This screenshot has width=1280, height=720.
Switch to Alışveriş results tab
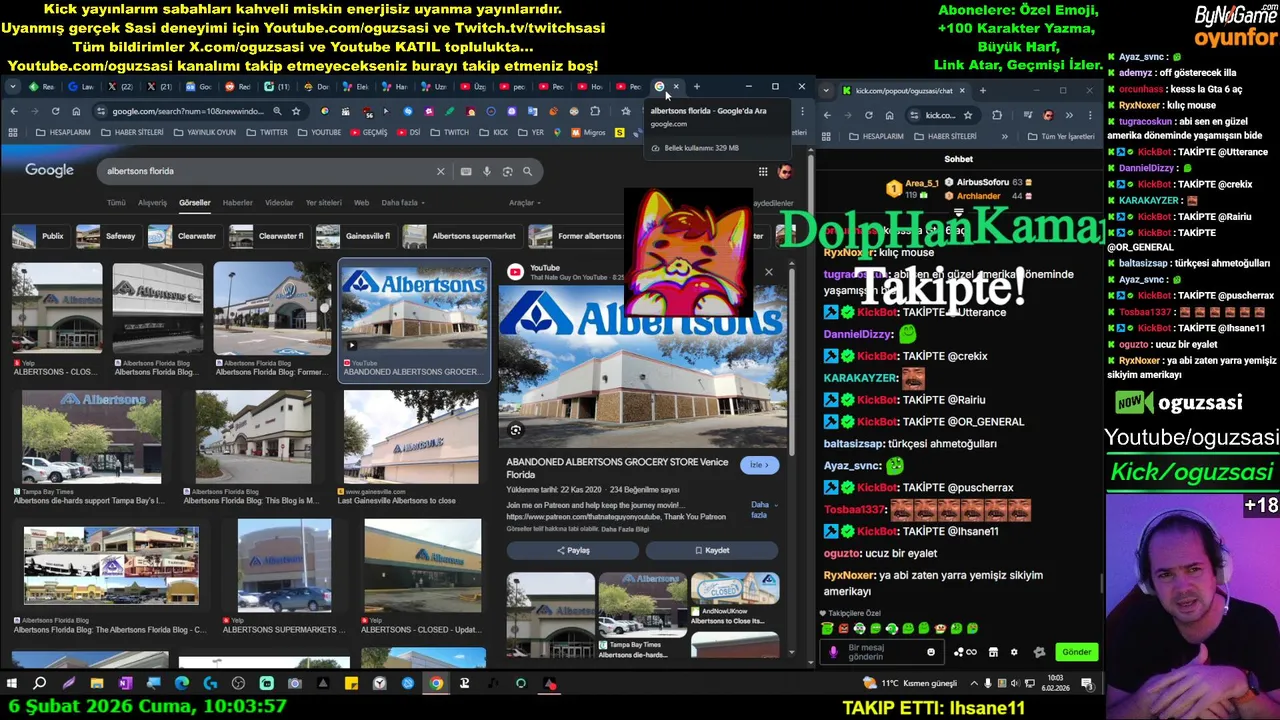pyautogui.click(x=152, y=203)
